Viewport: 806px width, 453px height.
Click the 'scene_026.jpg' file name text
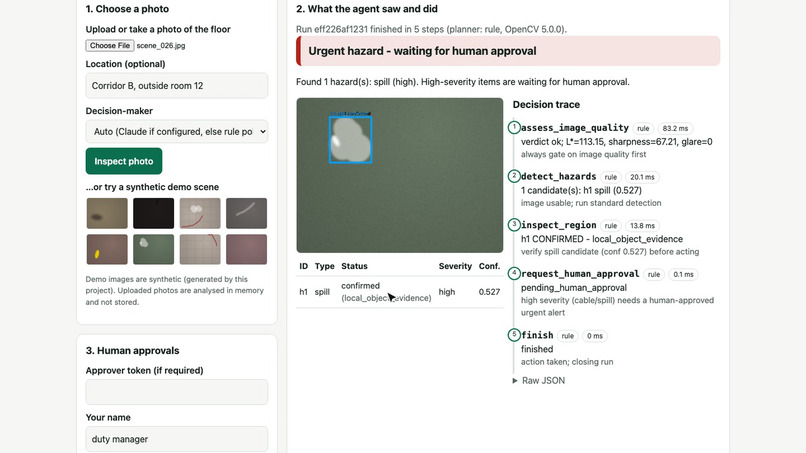pos(161,45)
